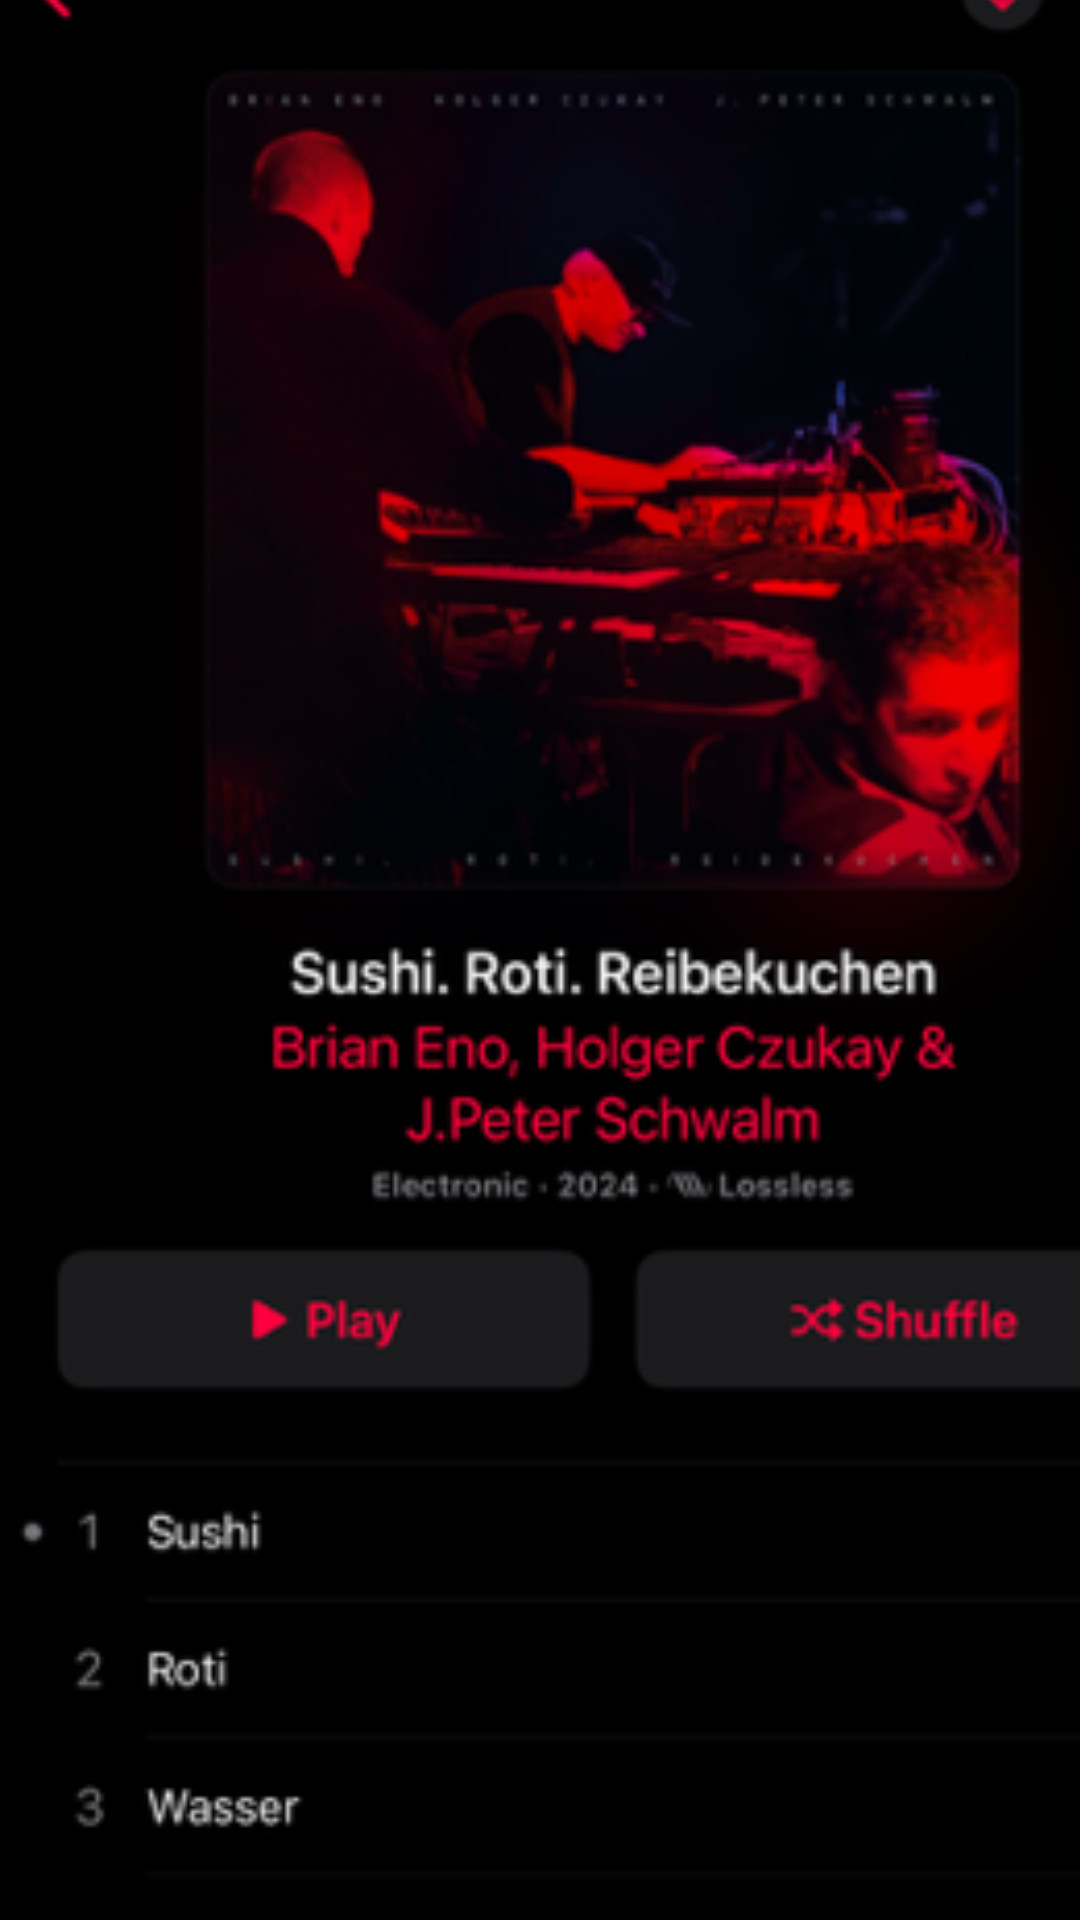
Task: Tap track number 2 in the list
Action: 89,1670
